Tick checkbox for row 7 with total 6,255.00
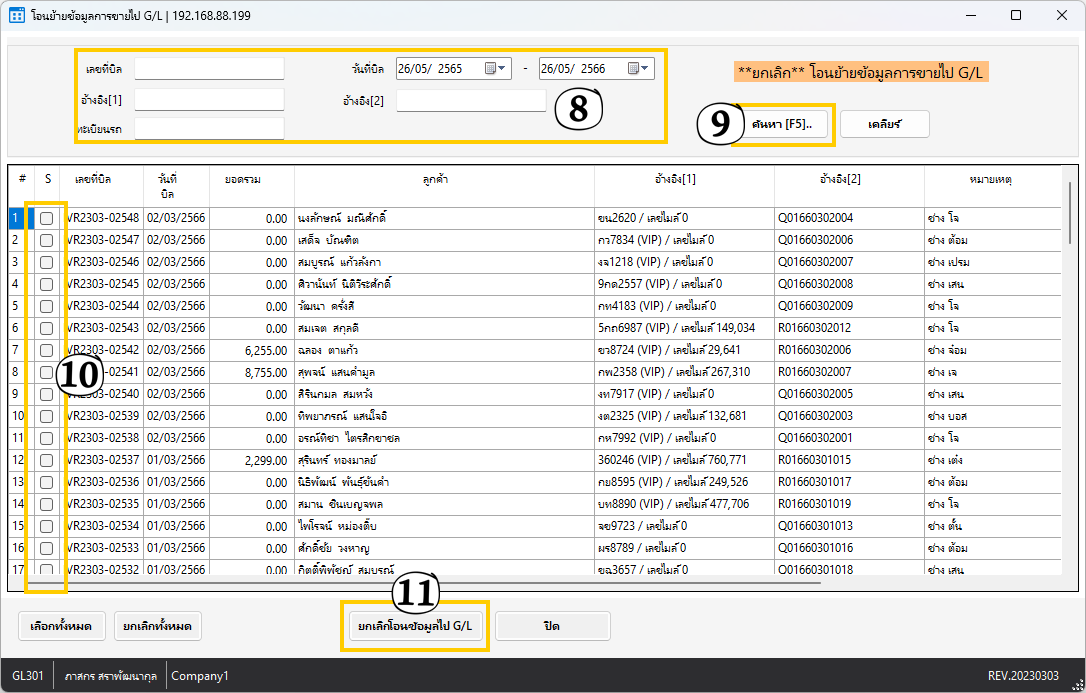 point(47,350)
